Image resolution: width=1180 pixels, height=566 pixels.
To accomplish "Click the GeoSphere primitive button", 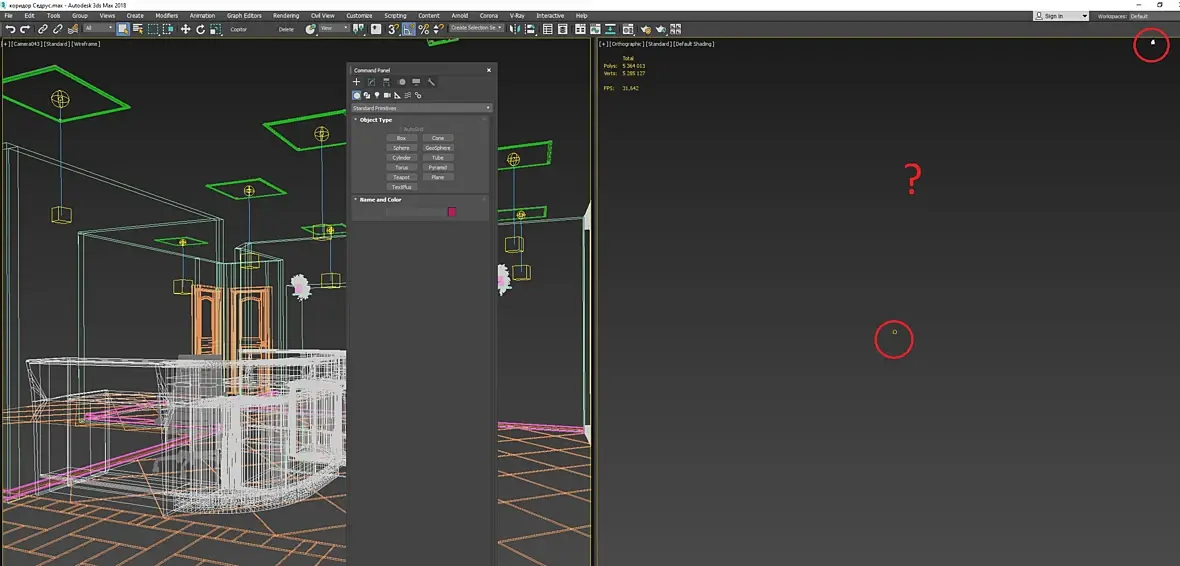I will click(x=438, y=148).
